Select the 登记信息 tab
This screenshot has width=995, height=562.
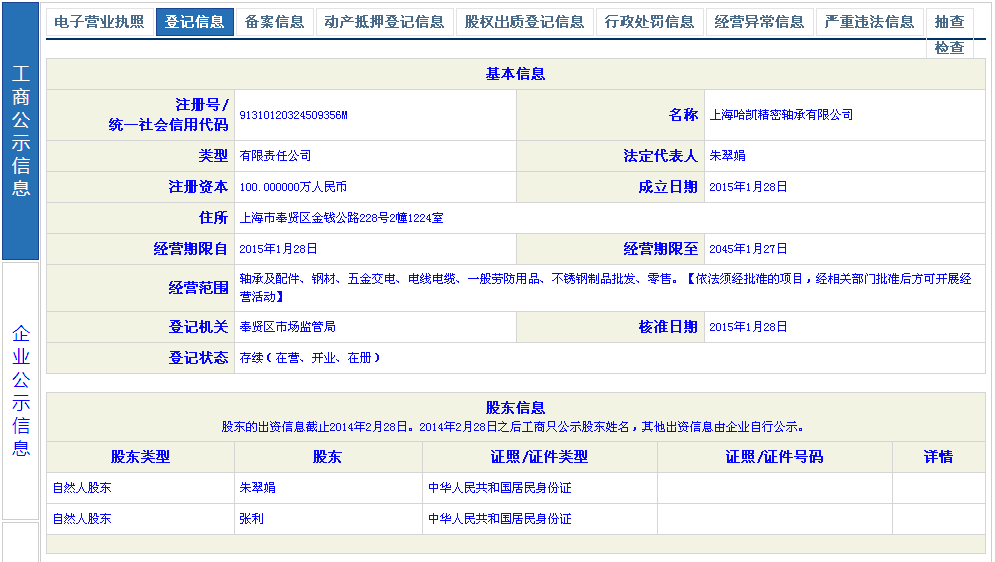pyautogui.click(x=195, y=22)
